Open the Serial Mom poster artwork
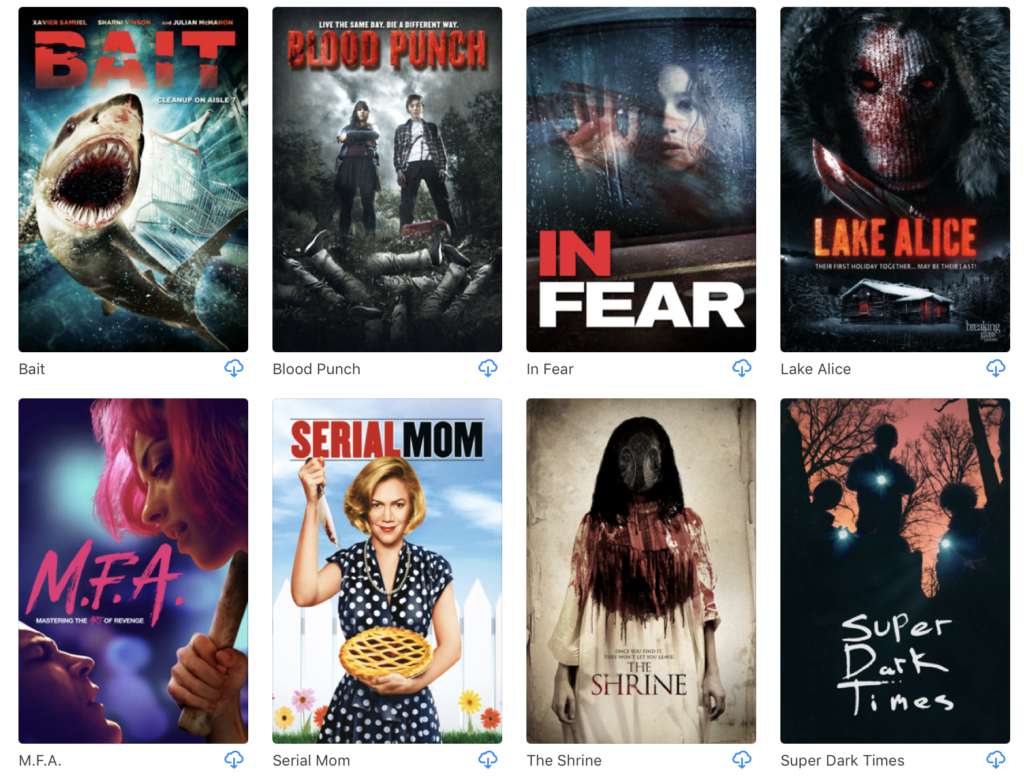Screen dimensions: 1024x776 (387, 571)
